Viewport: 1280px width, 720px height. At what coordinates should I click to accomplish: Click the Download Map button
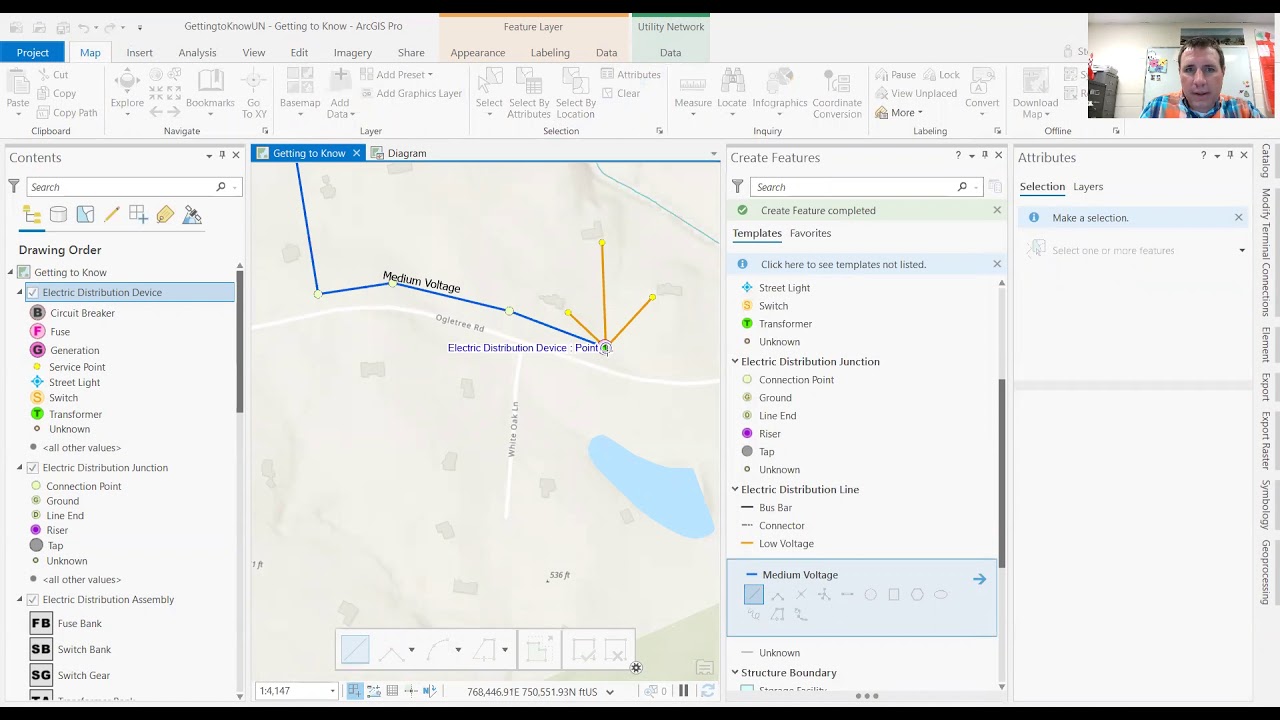coord(1035,92)
